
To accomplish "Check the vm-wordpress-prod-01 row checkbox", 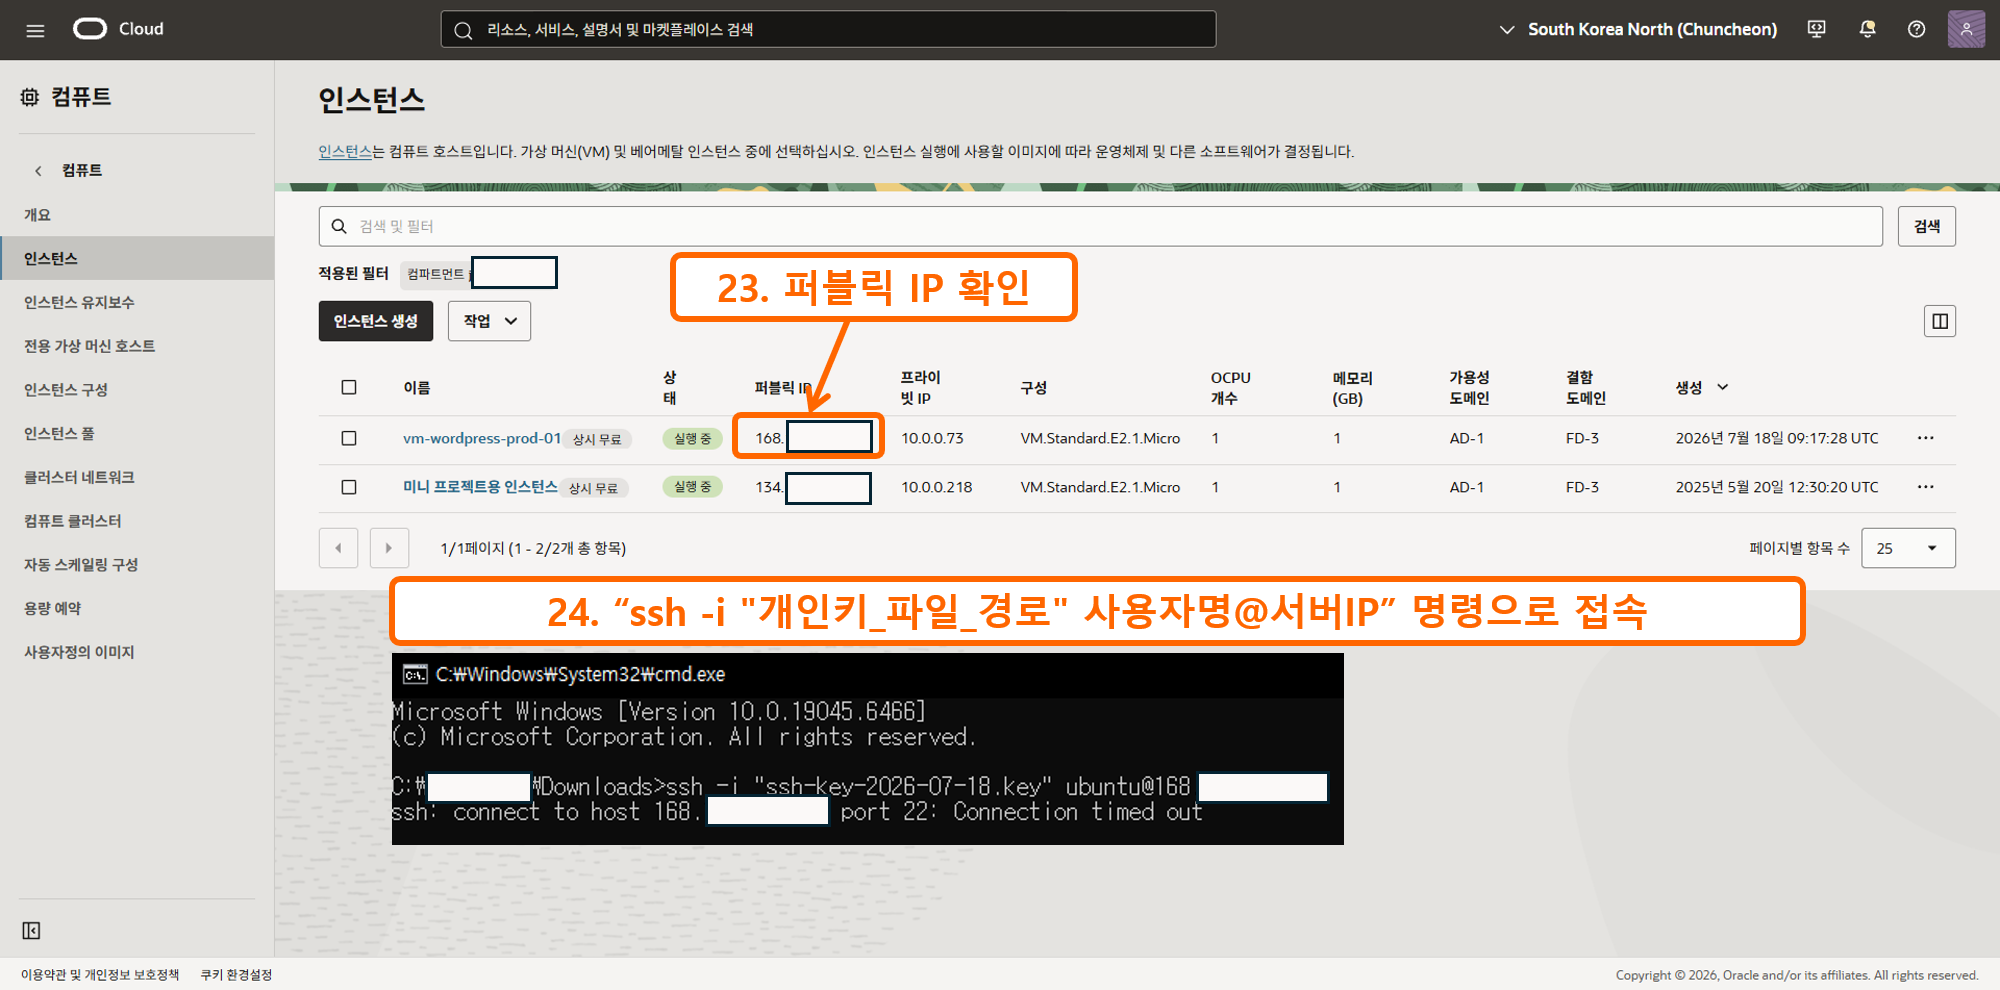I will pos(349,438).
